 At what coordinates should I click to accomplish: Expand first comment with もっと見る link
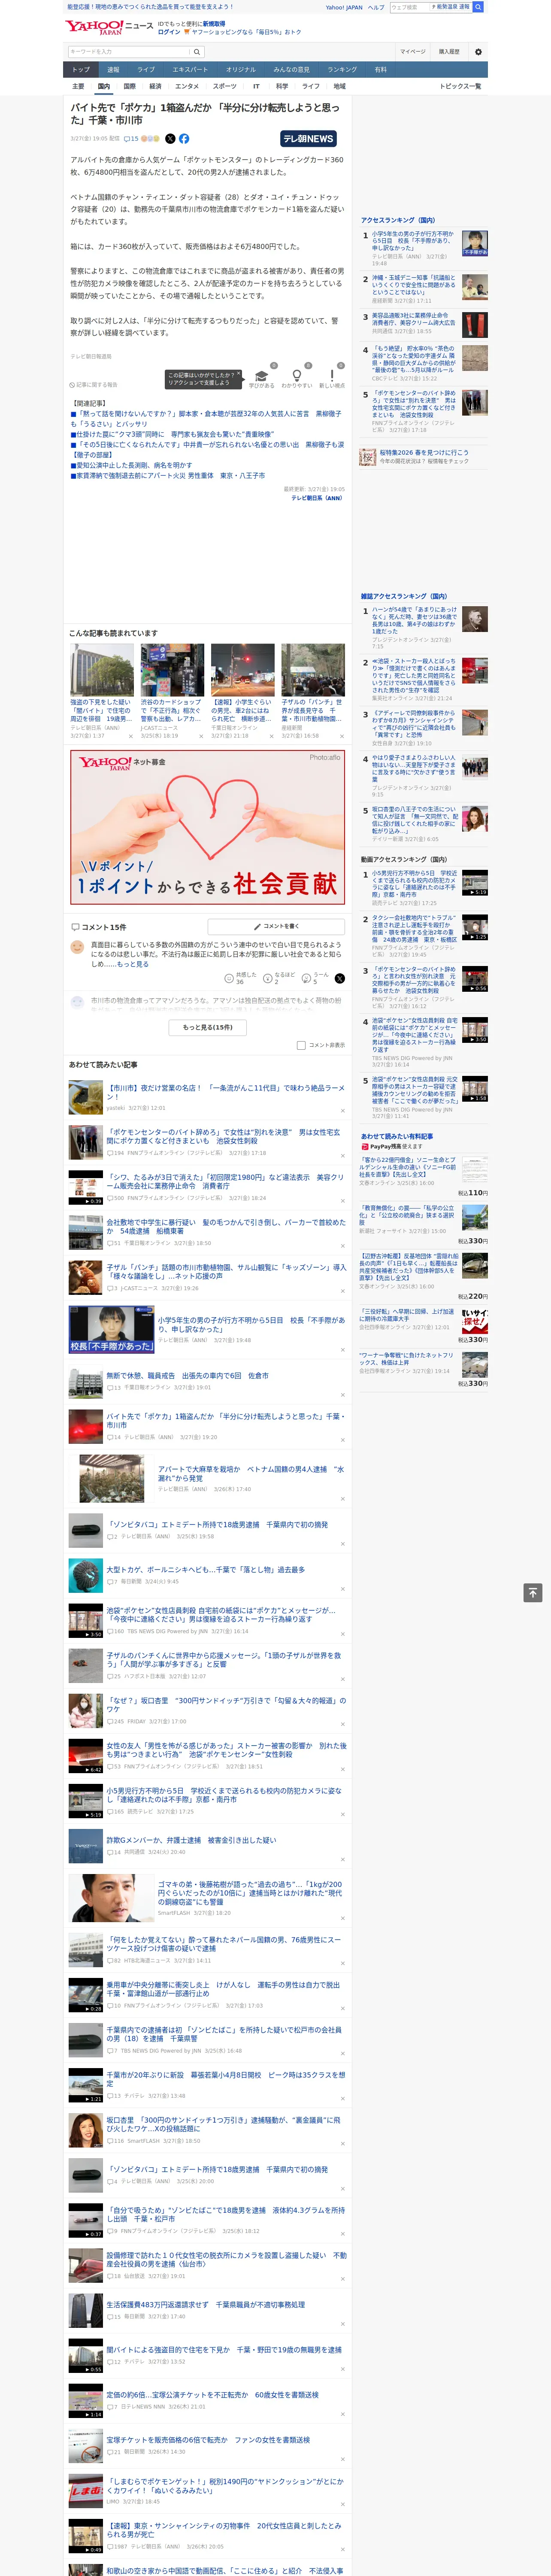(132, 964)
